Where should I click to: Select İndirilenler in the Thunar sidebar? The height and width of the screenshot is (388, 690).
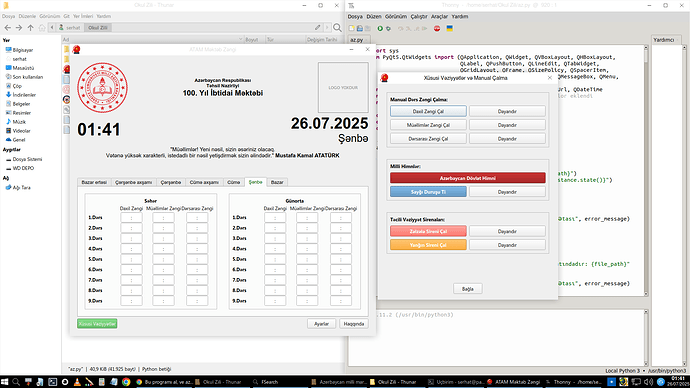(24, 95)
